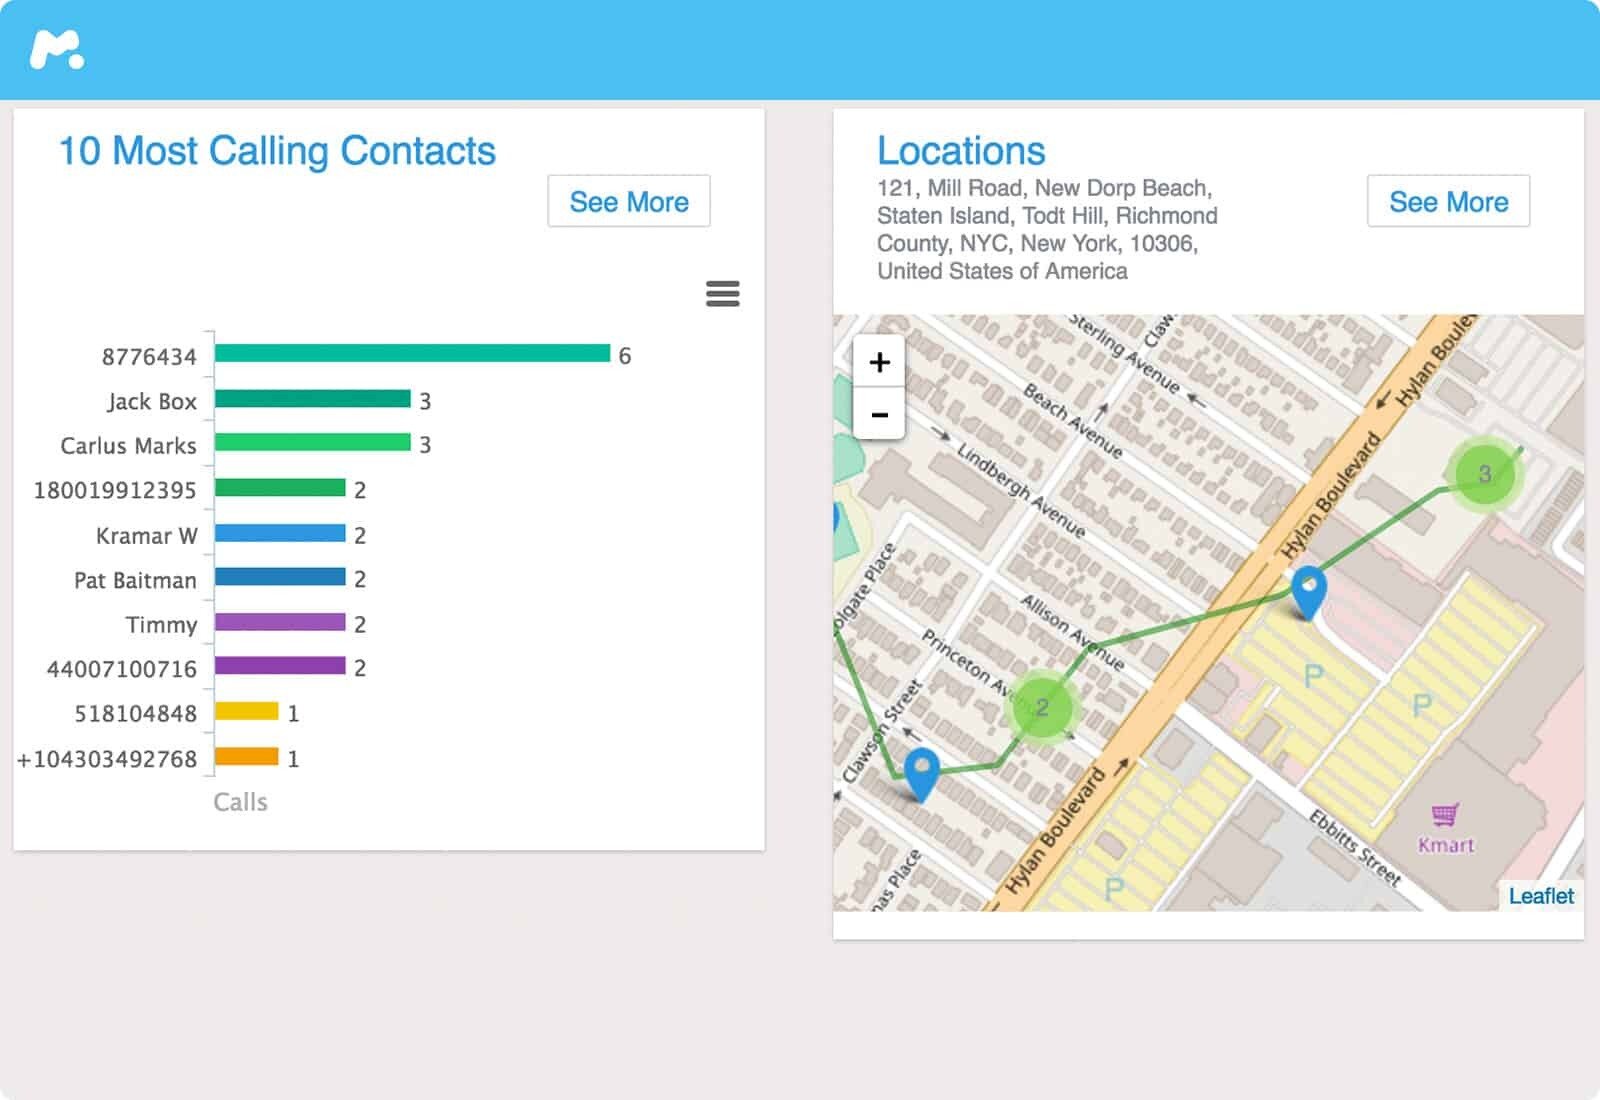Click See More under 10 Most Calling Contacts
This screenshot has width=1600, height=1100.
tap(628, 201)
